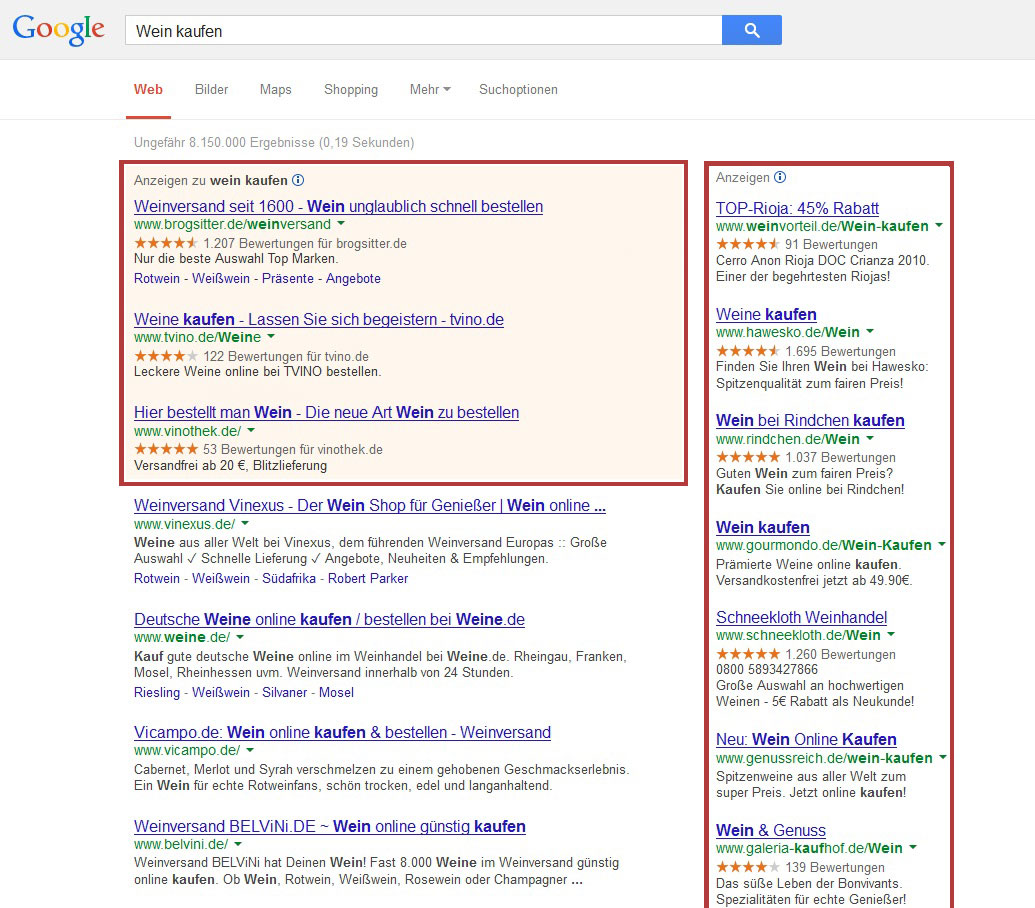Expand arrow next to www.rindchen.de/Wein
1035x908 pixels.
869,438
